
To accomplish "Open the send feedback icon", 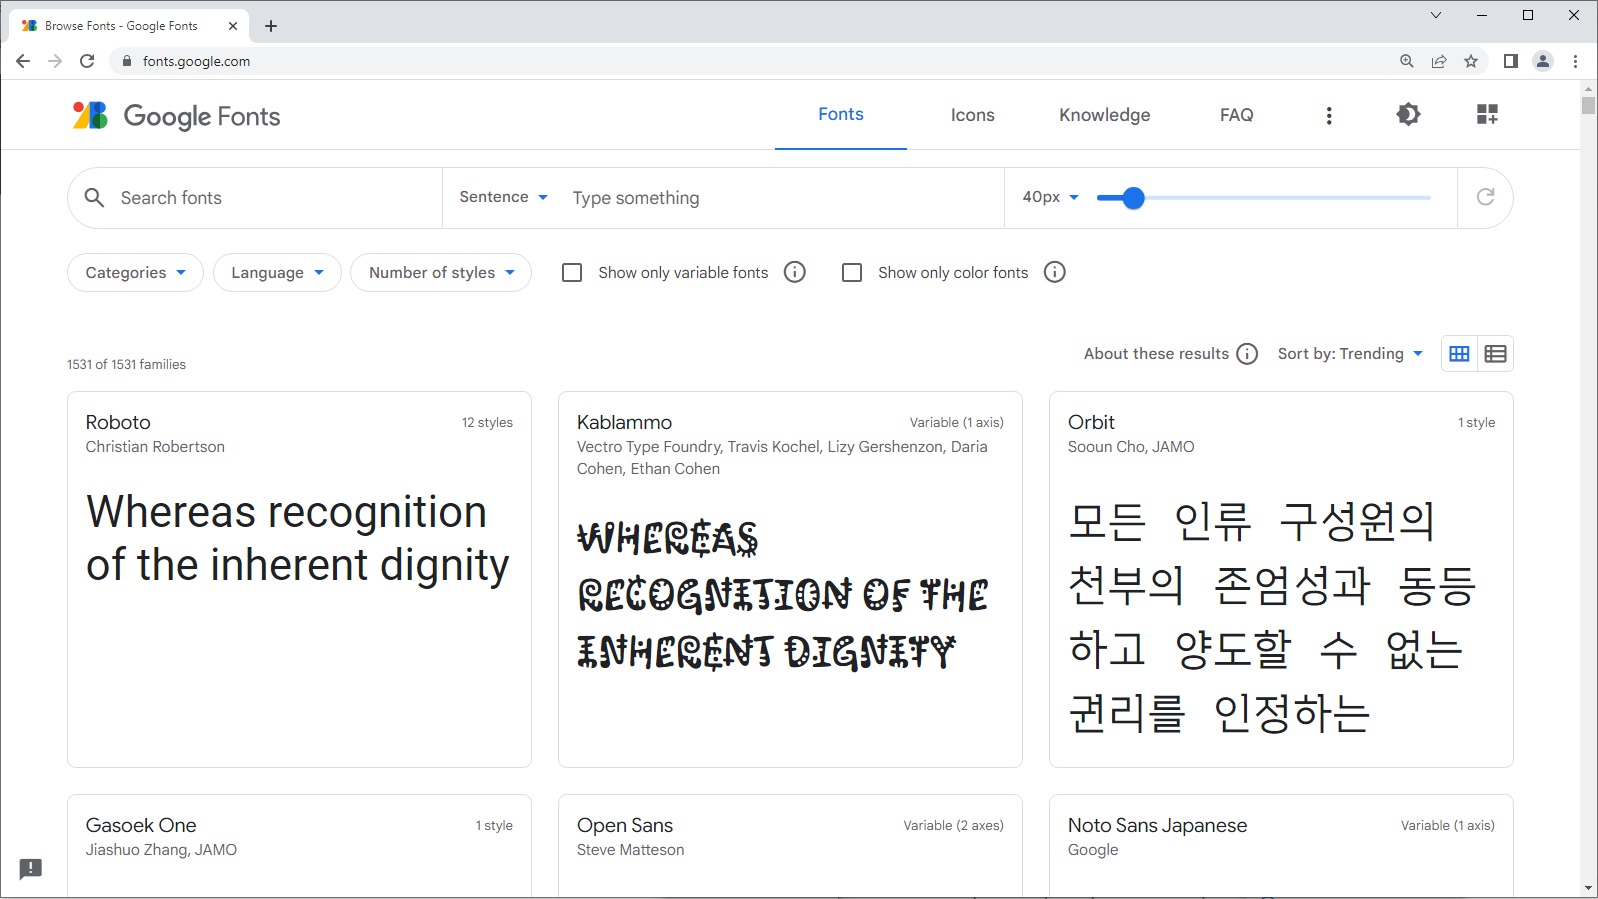I will tap(31, 868).
